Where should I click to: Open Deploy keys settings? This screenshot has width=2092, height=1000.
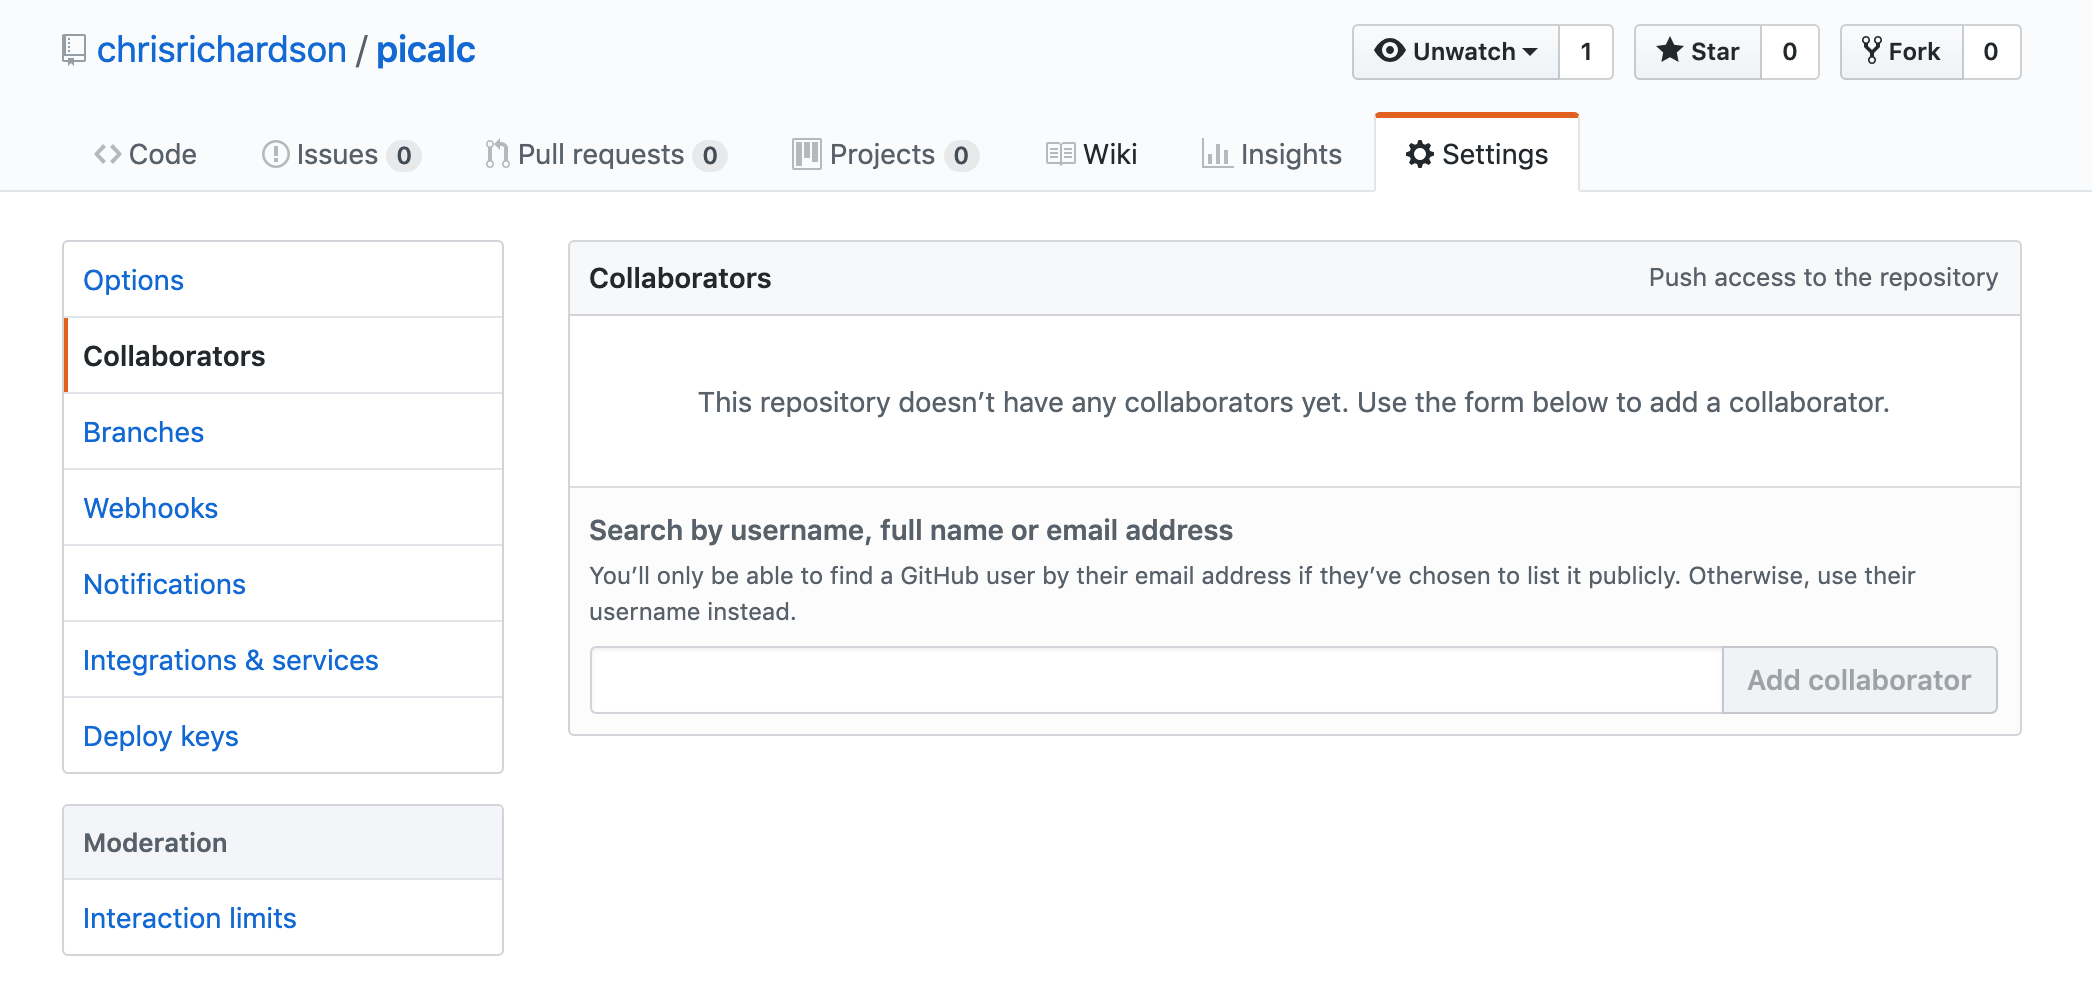(283, 736)
